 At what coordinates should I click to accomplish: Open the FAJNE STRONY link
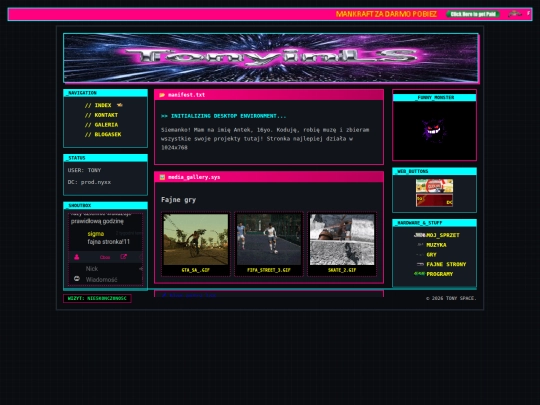click(x=446, y=264)
